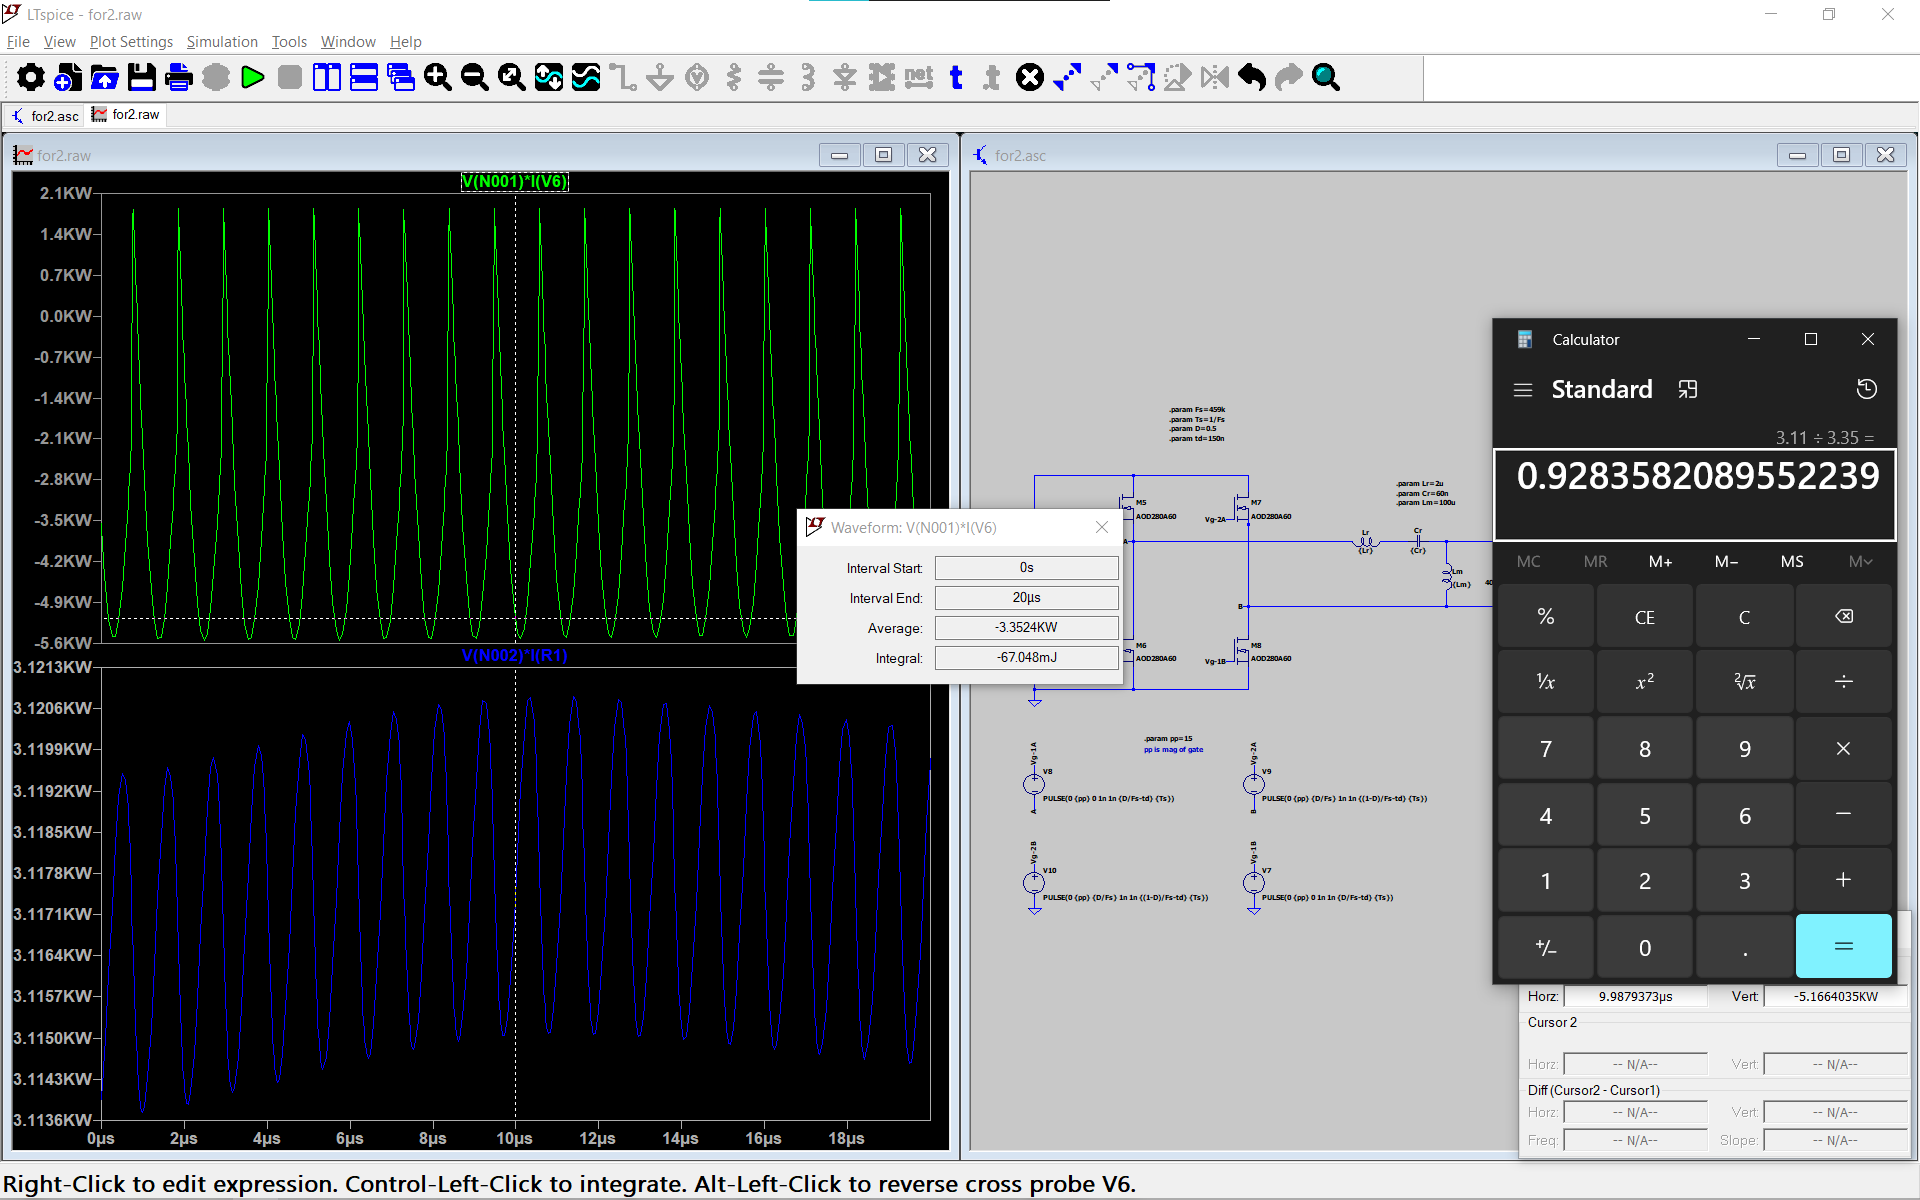This screenshot has height=1200, width=1920.
Task: Zoom in with the magnifier plus icon
Action: pyautogui.click(x=438, y=77)
